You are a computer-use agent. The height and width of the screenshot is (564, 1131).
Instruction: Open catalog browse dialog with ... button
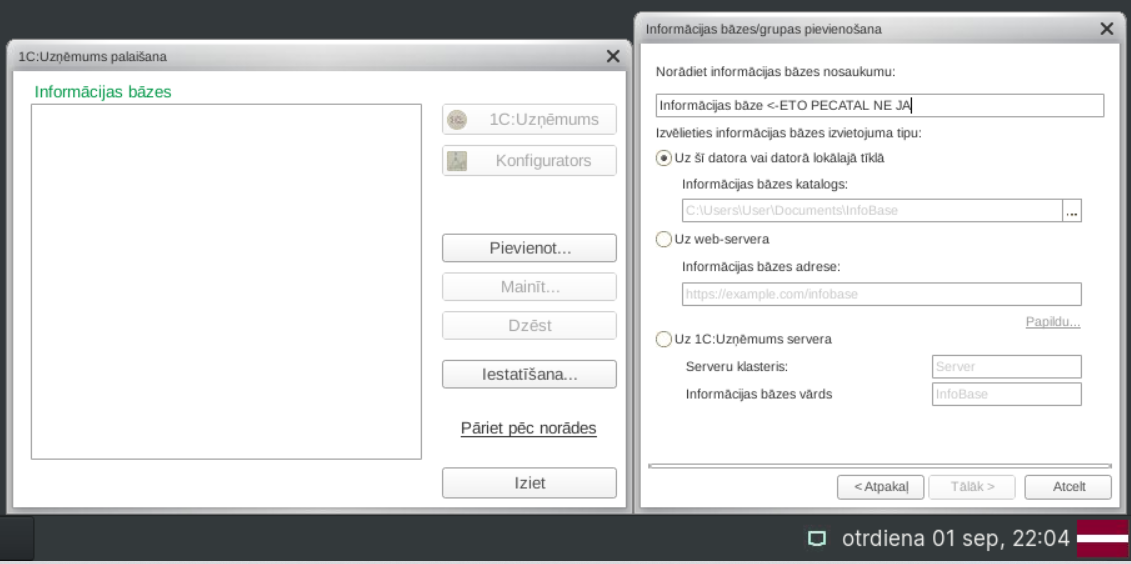1072,211
